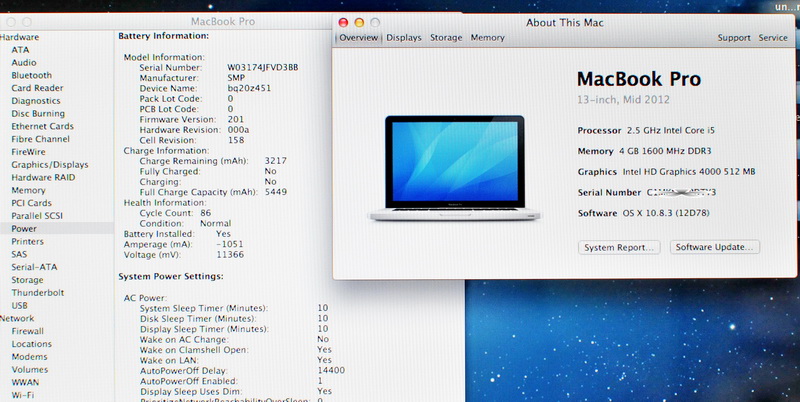This screenshot has height=402, width=800.
Task: Click the Charge Remaining value 3217
Action: click(x=276, y=161)
